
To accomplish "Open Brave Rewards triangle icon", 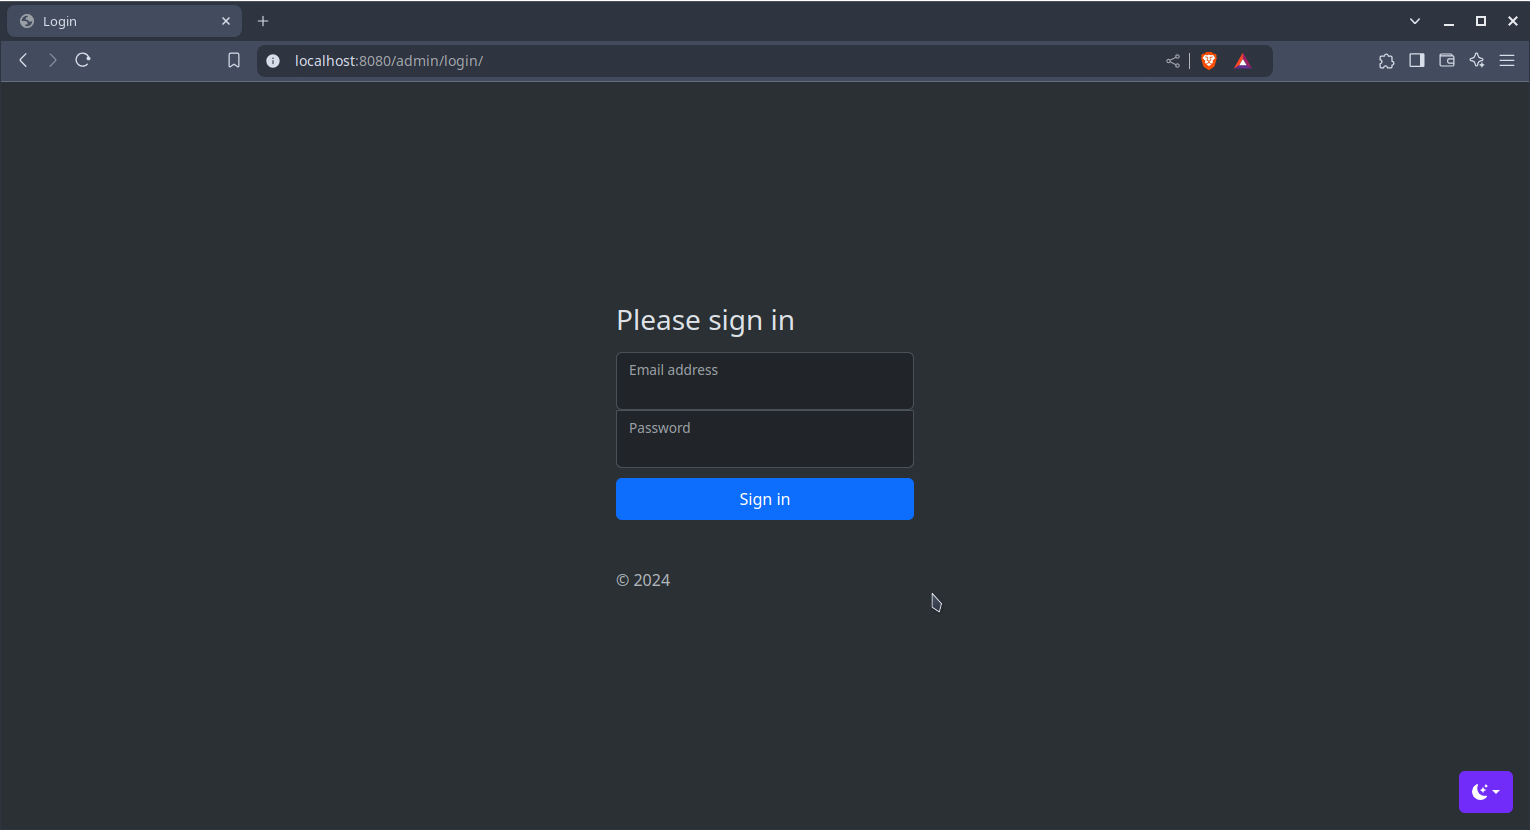I will [1242, 61].
